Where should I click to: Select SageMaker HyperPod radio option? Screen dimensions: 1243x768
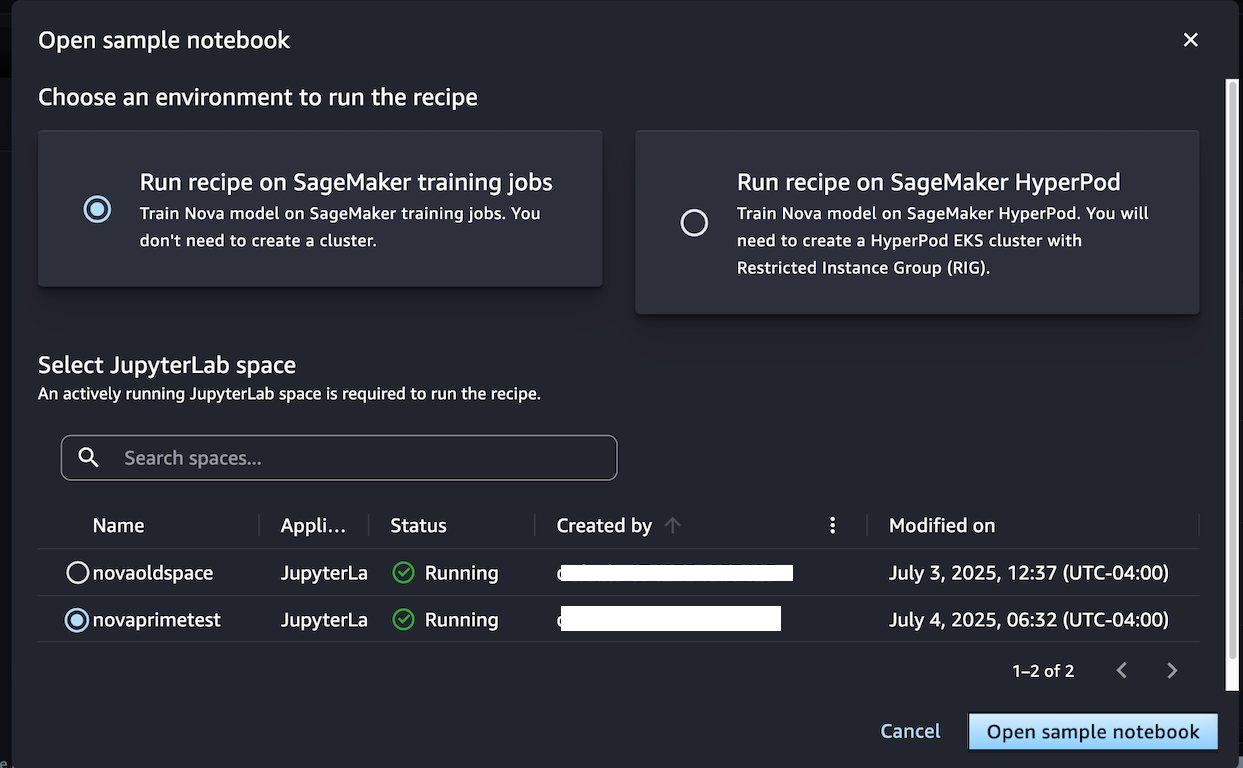tap(694, 222)
